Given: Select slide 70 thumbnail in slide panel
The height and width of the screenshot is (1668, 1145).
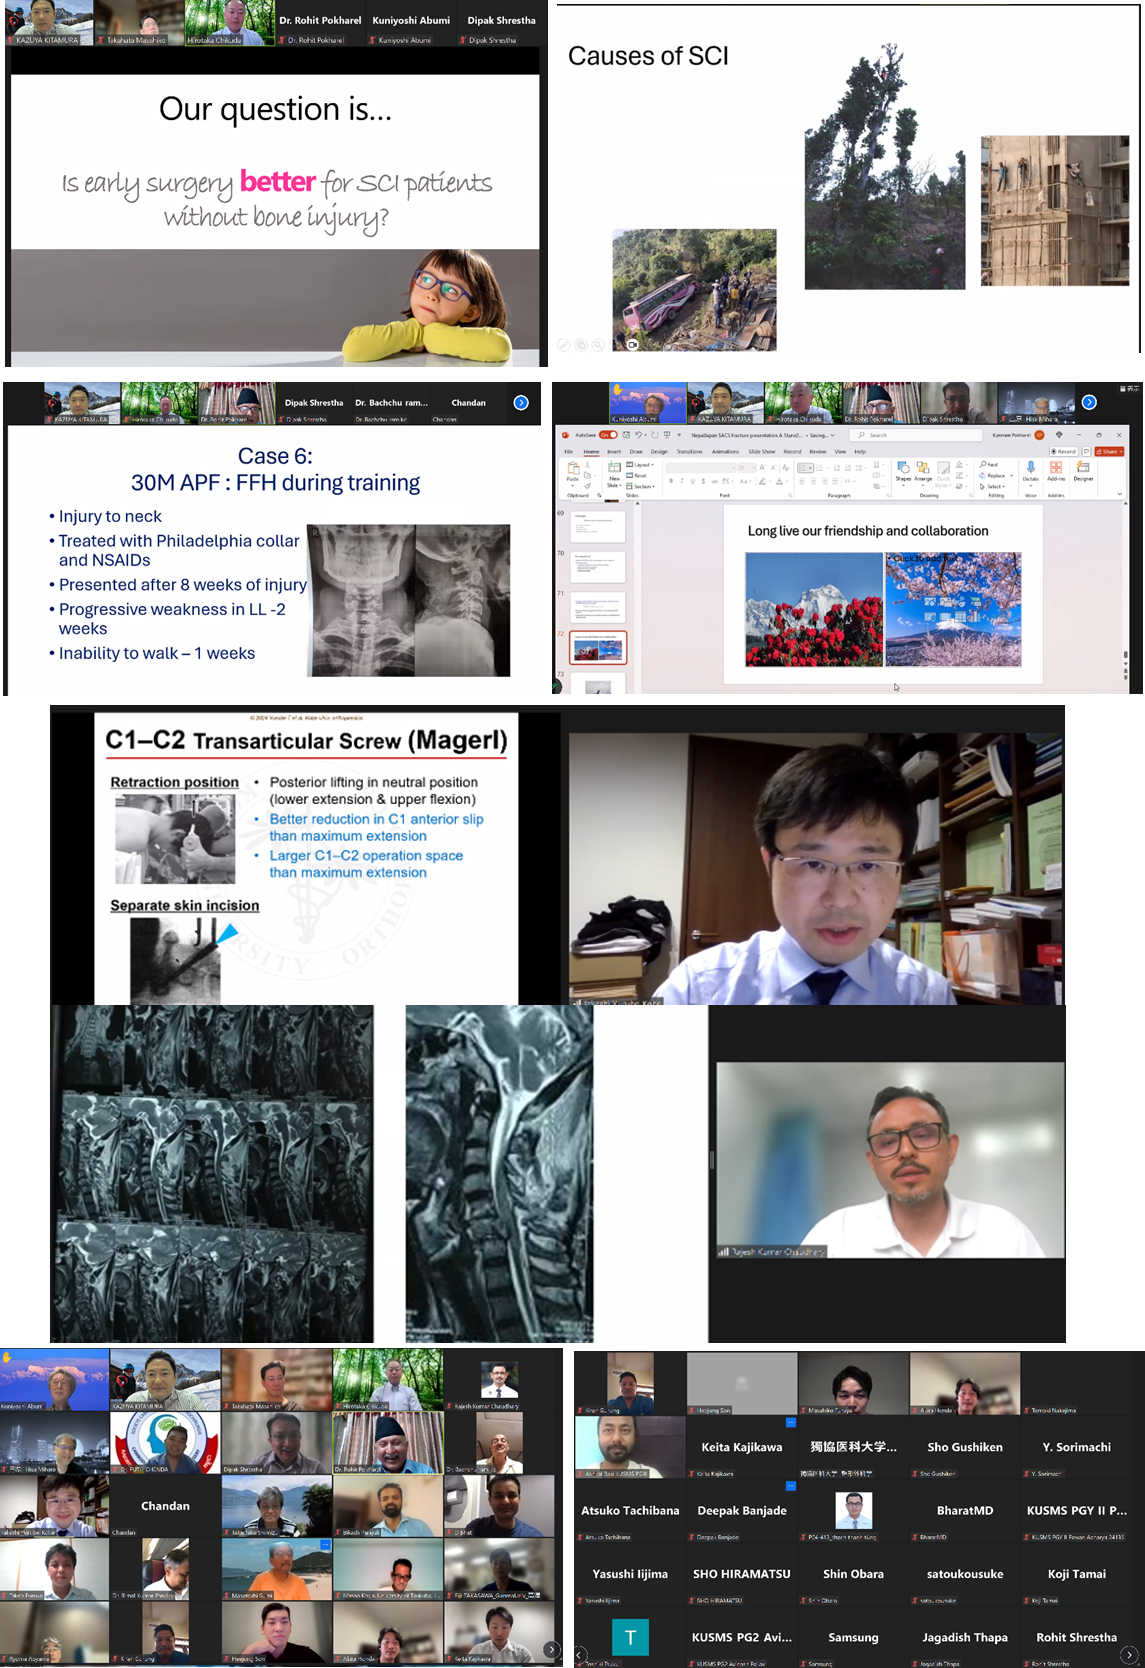Looking at the screenshot, I should (598, 566).
